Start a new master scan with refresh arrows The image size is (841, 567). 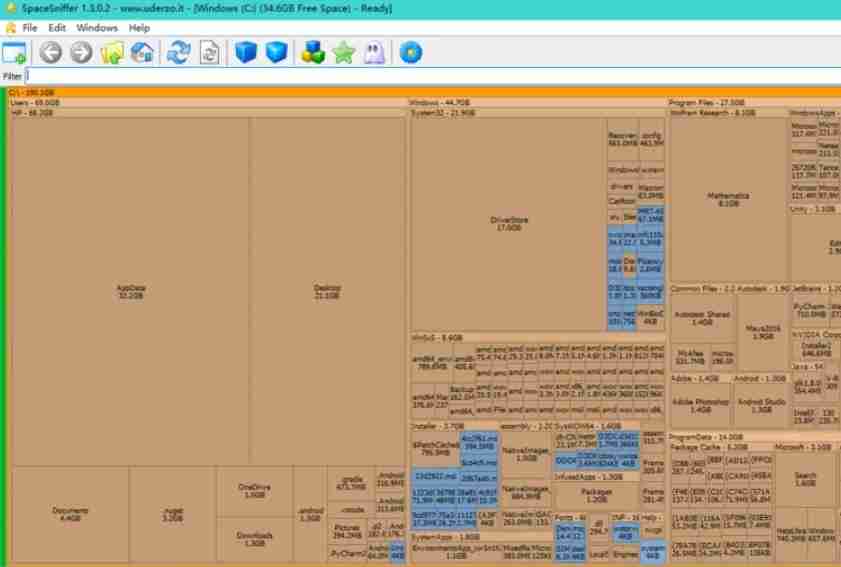click(179, 53)
